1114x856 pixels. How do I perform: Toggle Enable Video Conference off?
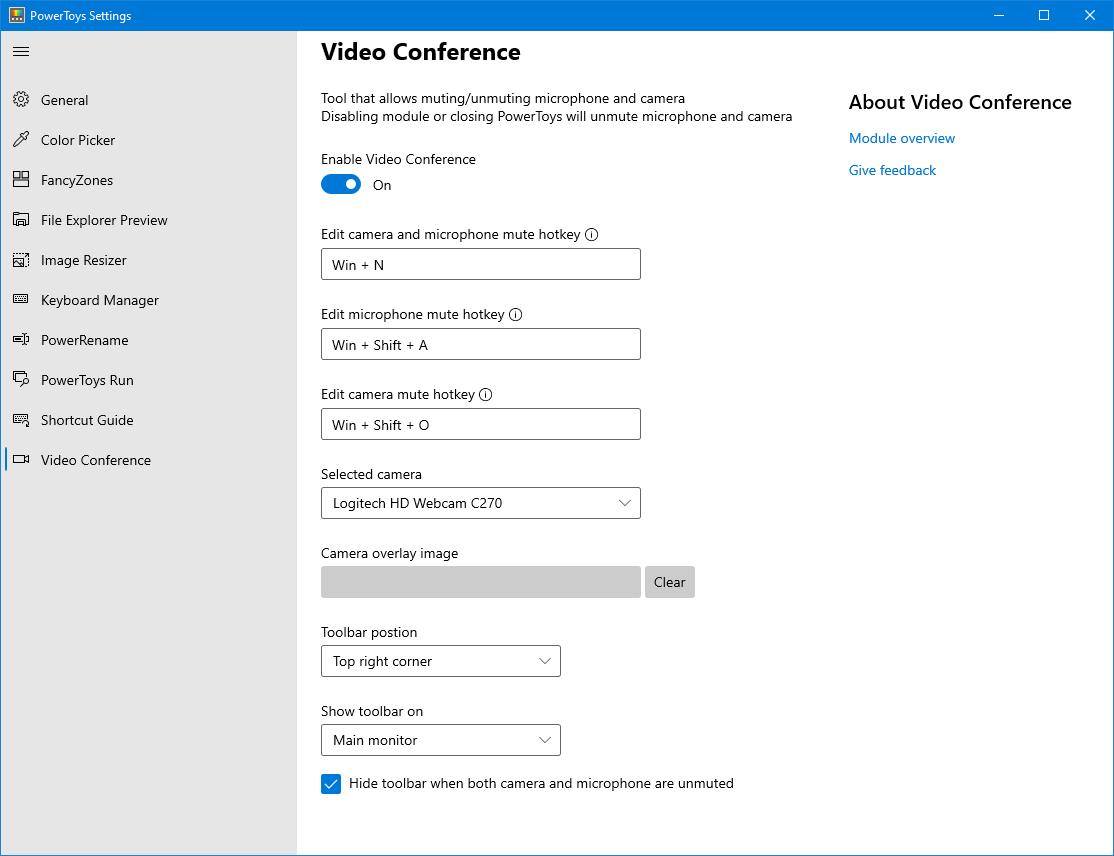tap(341, 184)
